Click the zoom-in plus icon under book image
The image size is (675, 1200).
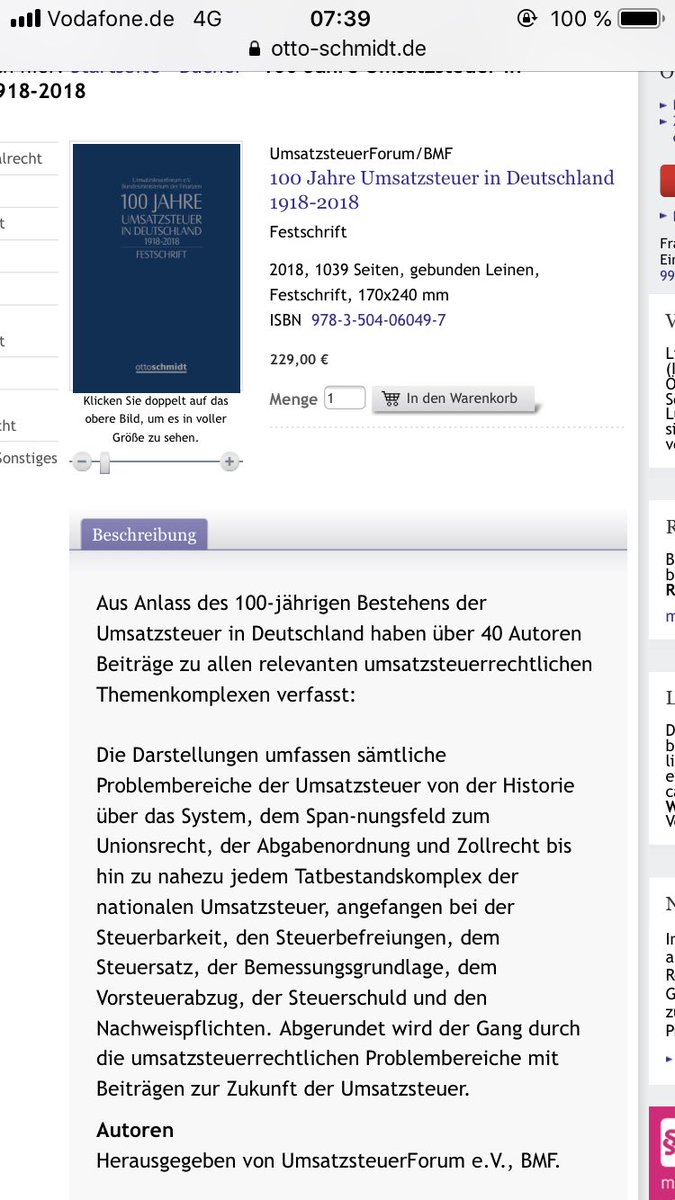230,461
